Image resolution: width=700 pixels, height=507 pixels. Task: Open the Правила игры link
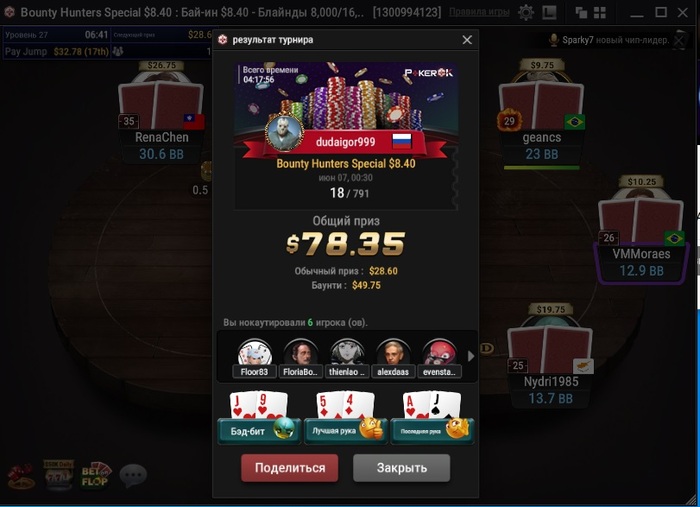(479, 12)
